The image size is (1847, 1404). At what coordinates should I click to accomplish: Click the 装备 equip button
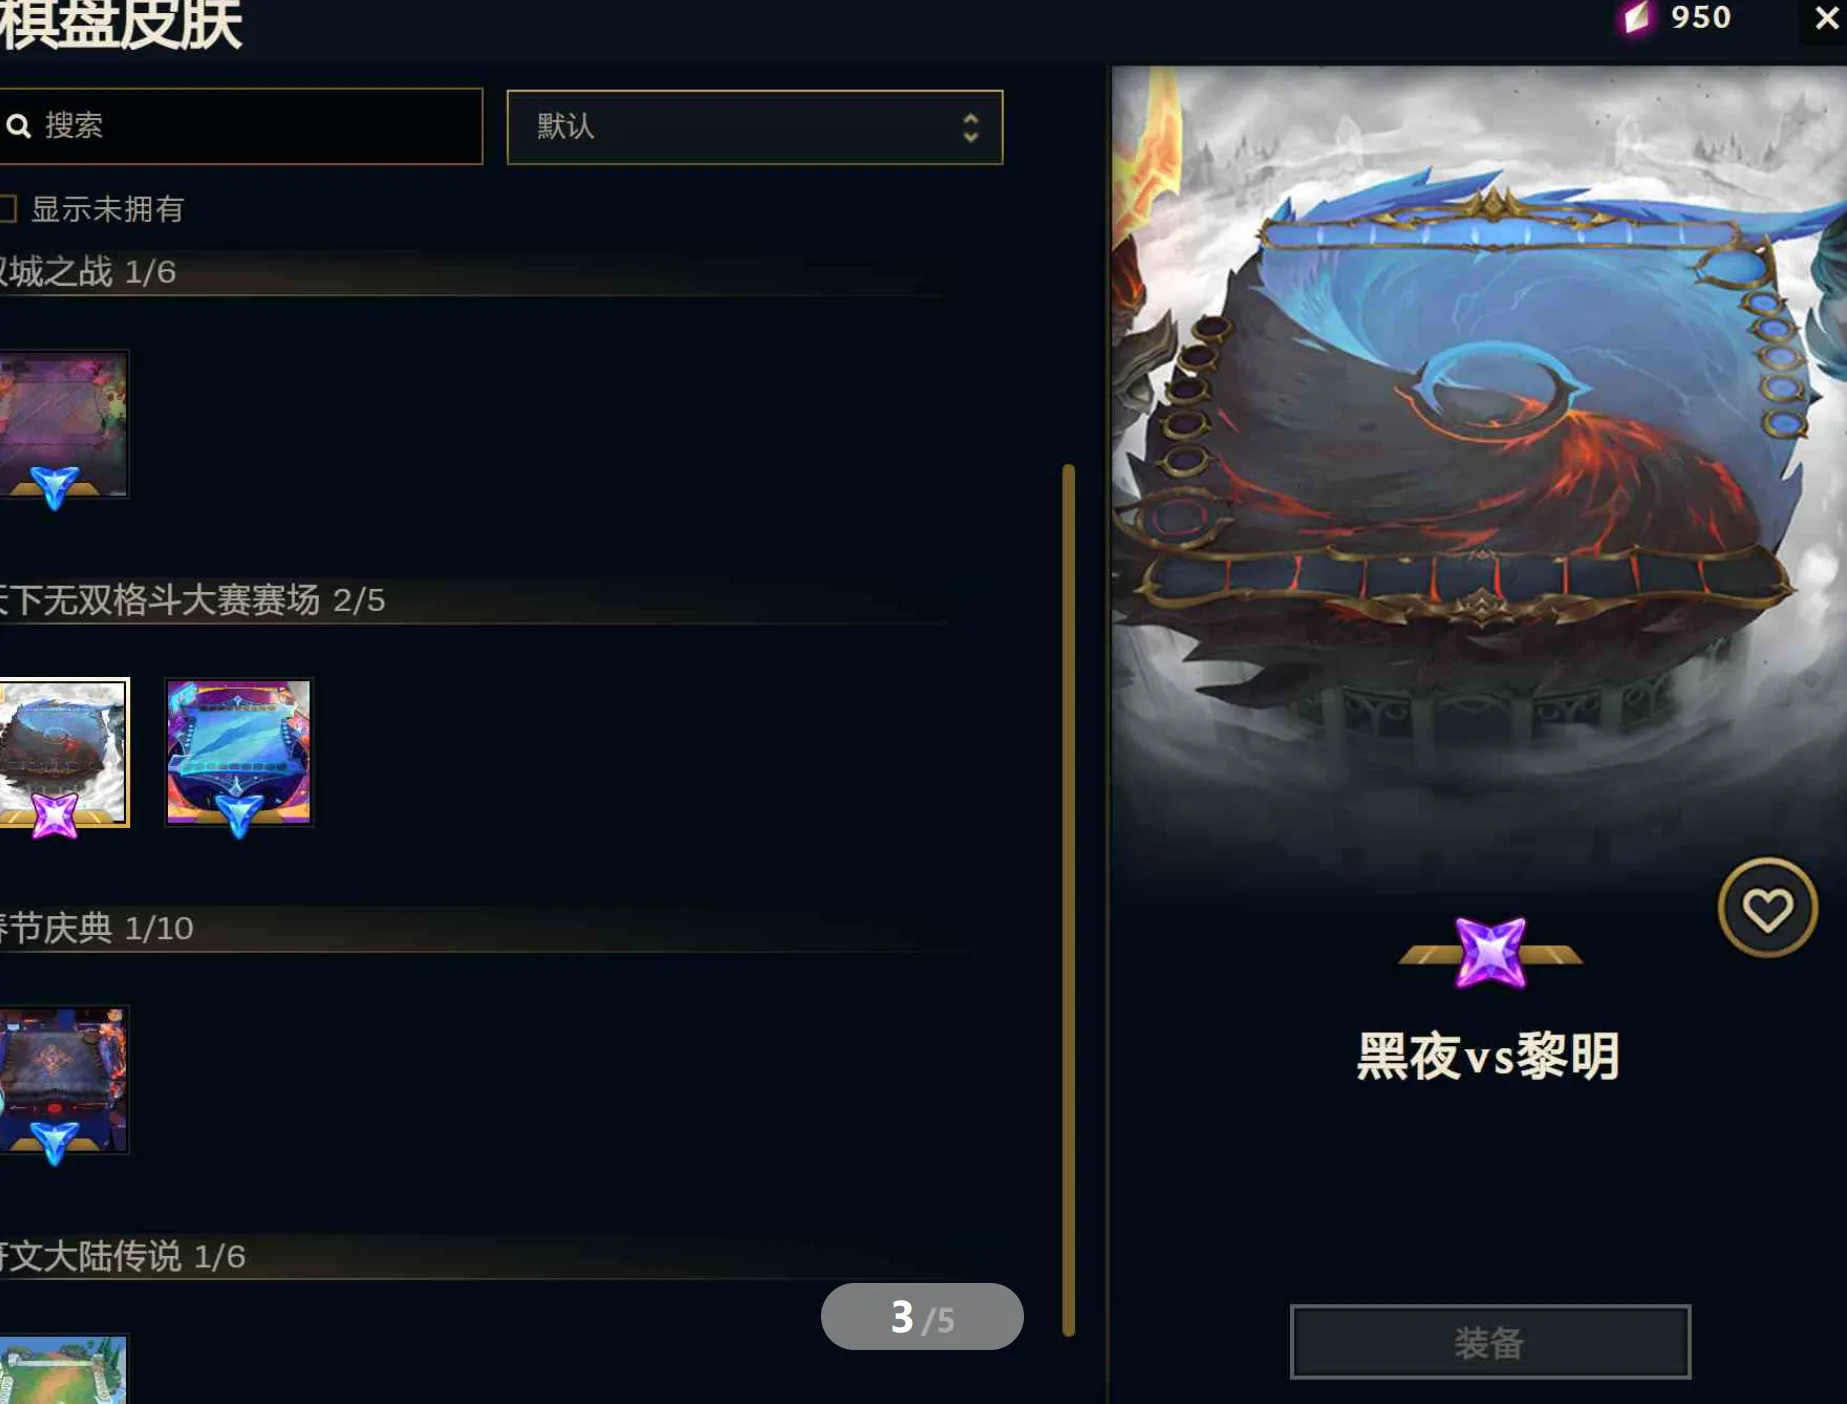[1490, 1342]
